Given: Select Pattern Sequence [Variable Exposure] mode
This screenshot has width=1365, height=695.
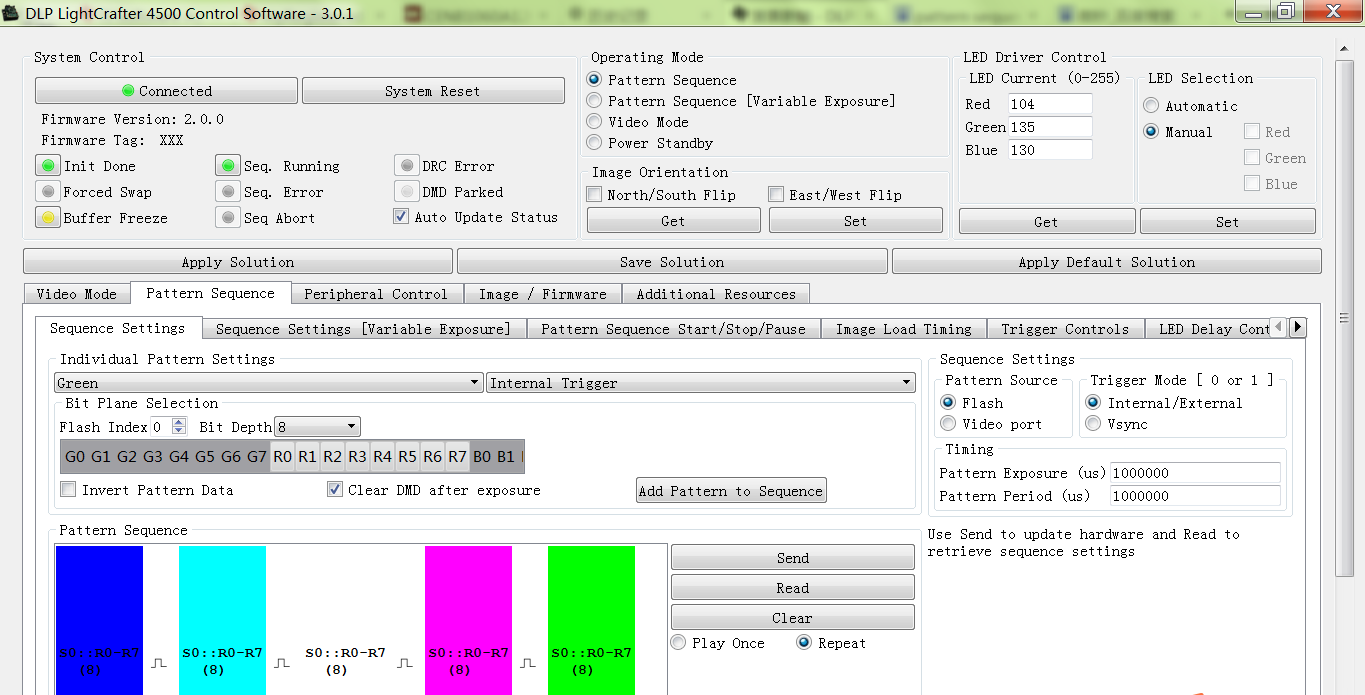Looking at the screenshot, I should (594, 101).
